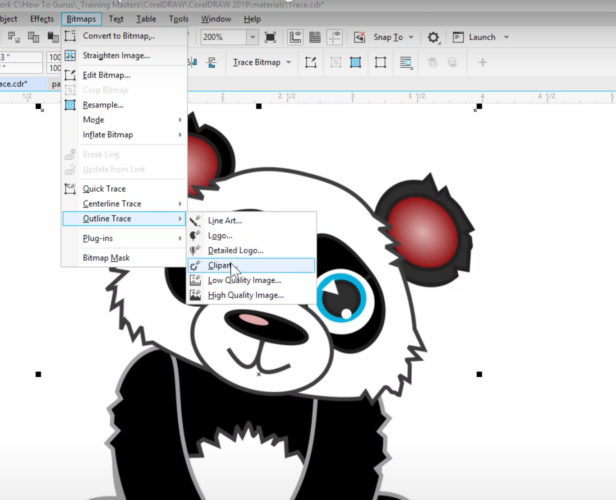Viewport: 616px width, 500px height.
Task: Expand the Plug-ins submenu
Action: click(x=124, y=238)
